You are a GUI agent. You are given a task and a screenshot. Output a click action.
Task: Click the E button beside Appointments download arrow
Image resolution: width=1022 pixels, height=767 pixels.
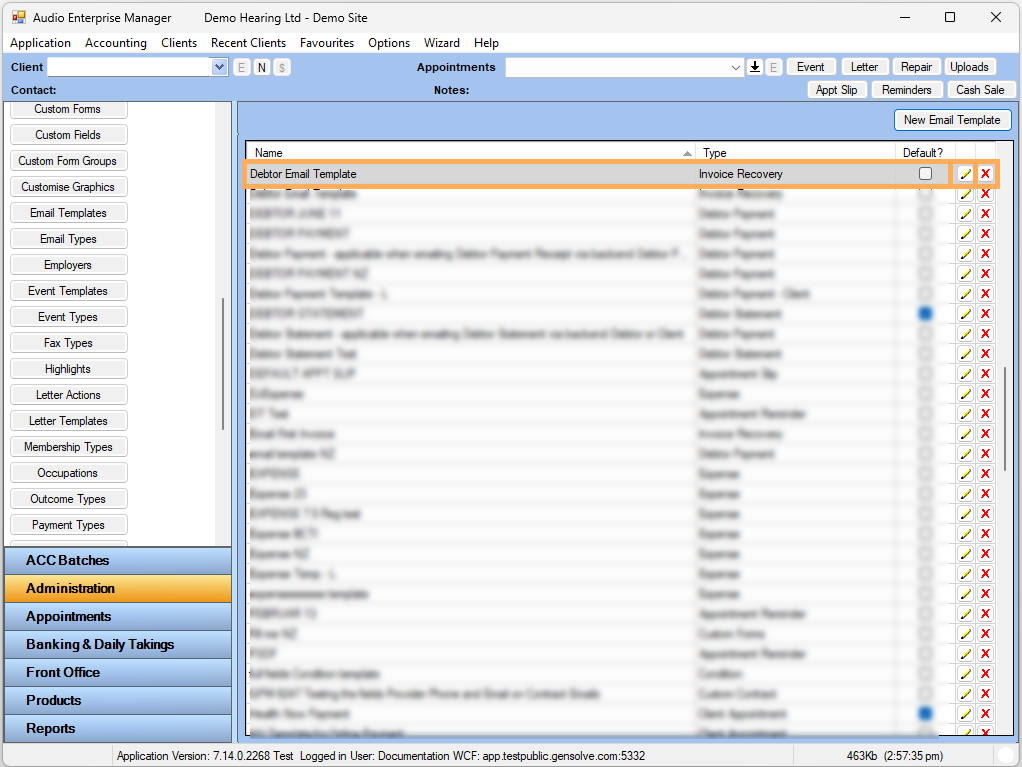point(773,67)
